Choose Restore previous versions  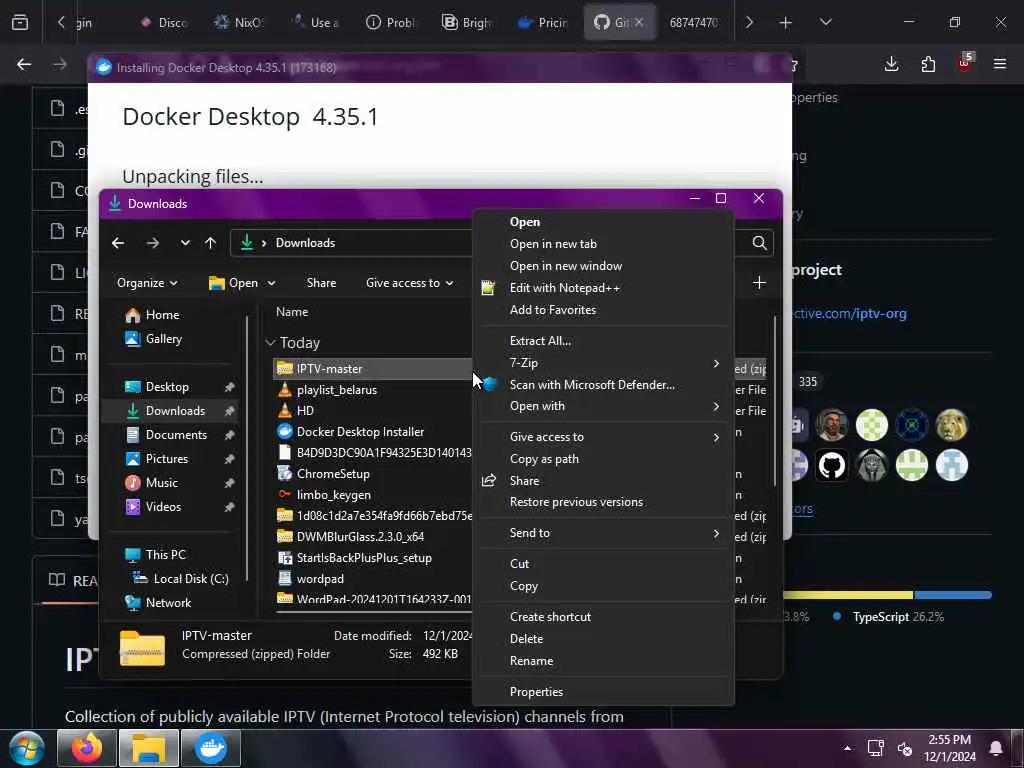pos(603,502)
